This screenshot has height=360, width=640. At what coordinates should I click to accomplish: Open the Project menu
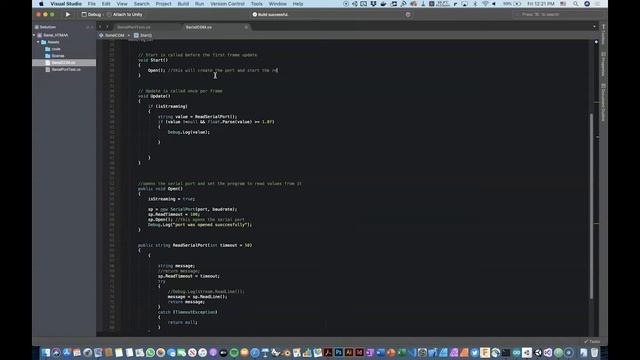164,4
